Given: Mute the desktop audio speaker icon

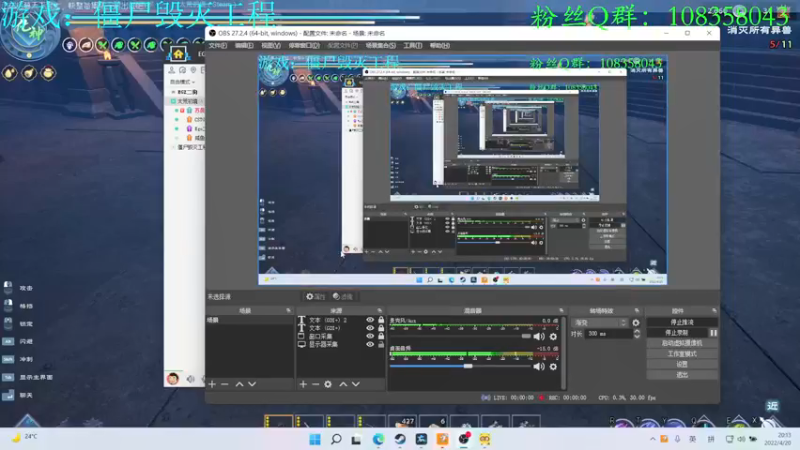Looking at the screenshot, I should point(539,366).
